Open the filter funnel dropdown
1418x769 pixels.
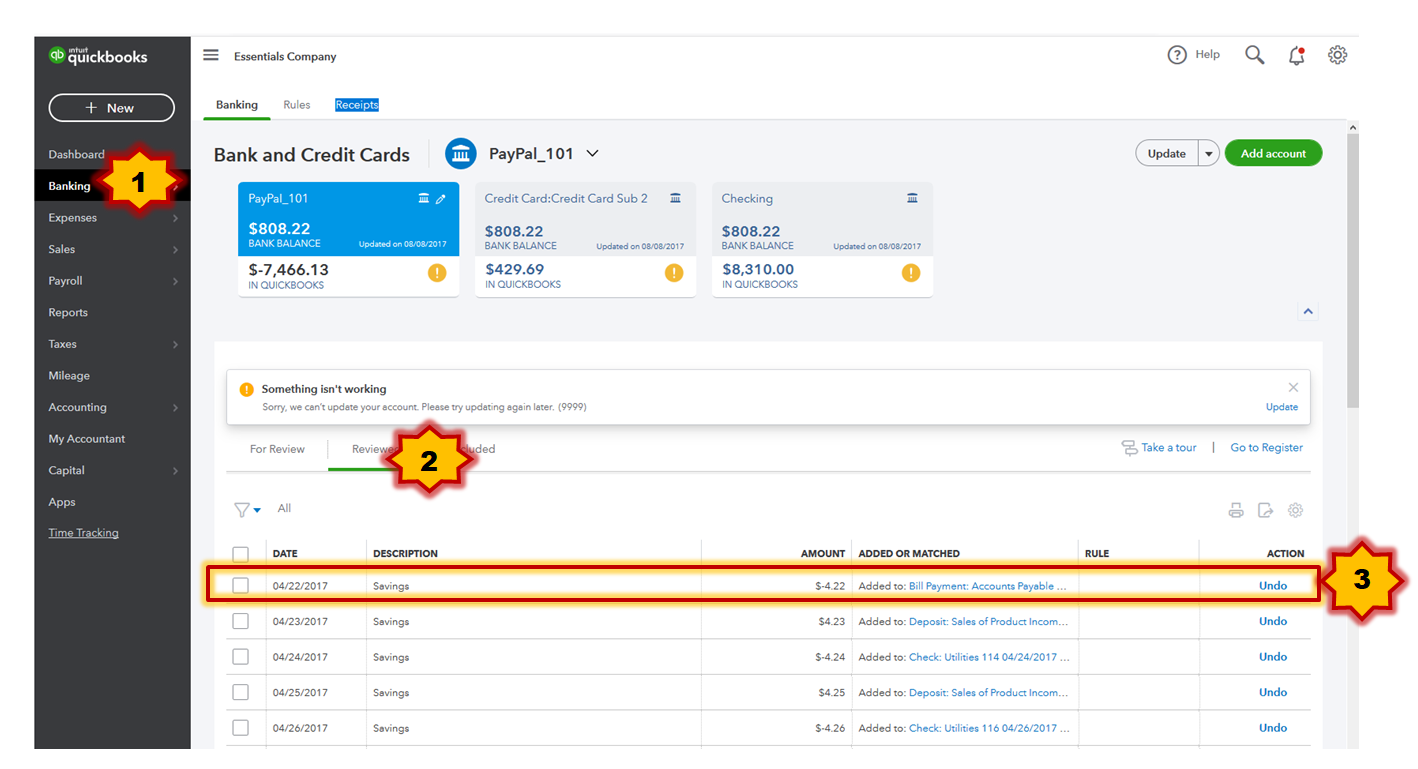click(246, 510)
